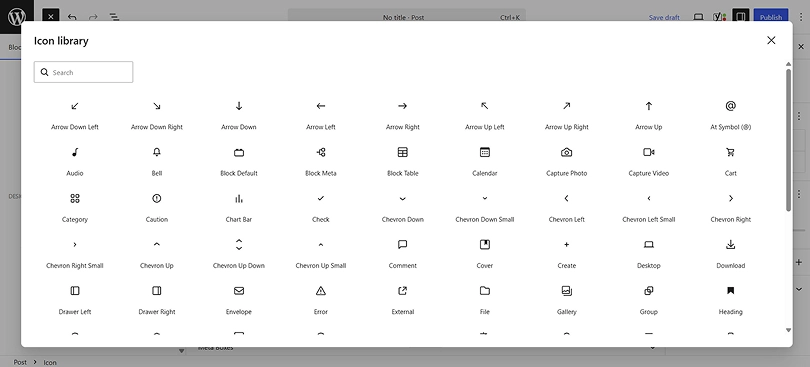Click the scrollbar down arrow

pyautogui.click(x=788, y=330)
